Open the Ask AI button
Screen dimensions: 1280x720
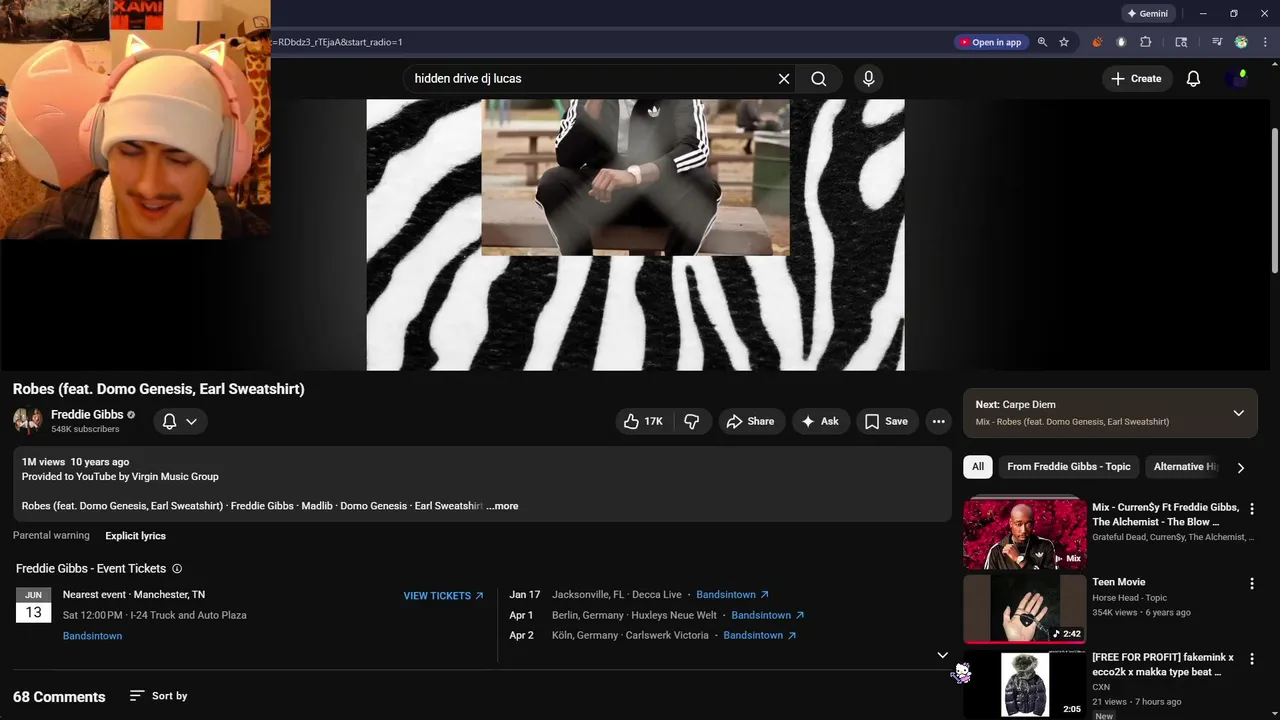[820, 422]
